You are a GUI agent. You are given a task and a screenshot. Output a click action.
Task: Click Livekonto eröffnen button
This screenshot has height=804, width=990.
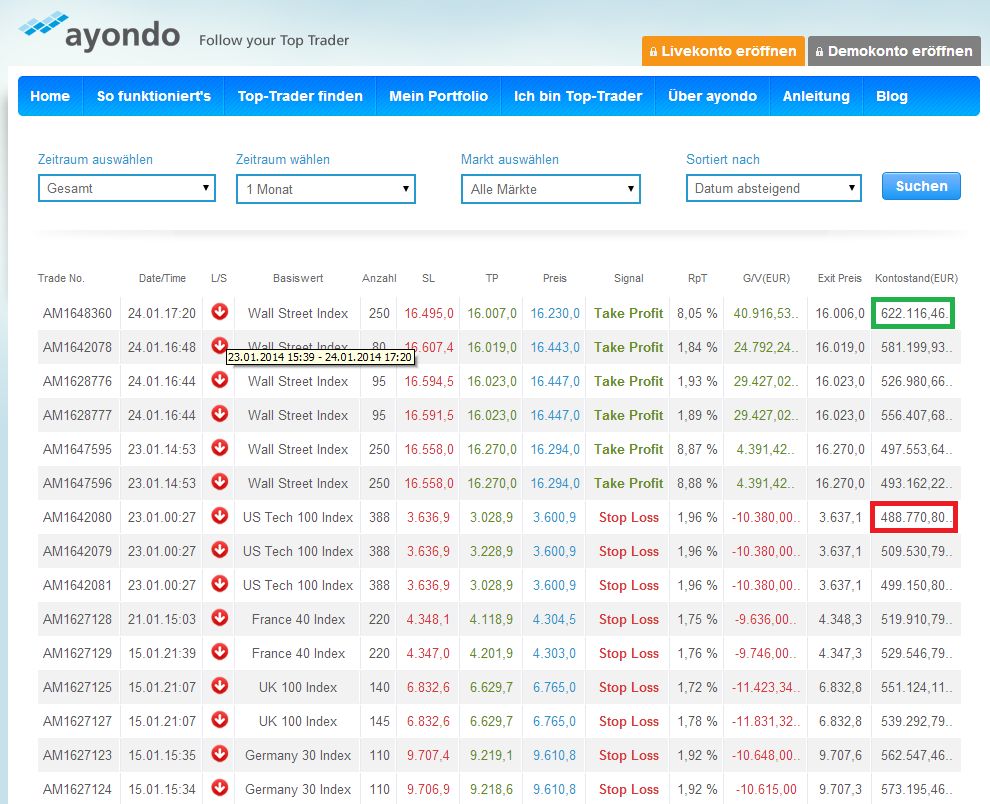click(x=723, y=51)
